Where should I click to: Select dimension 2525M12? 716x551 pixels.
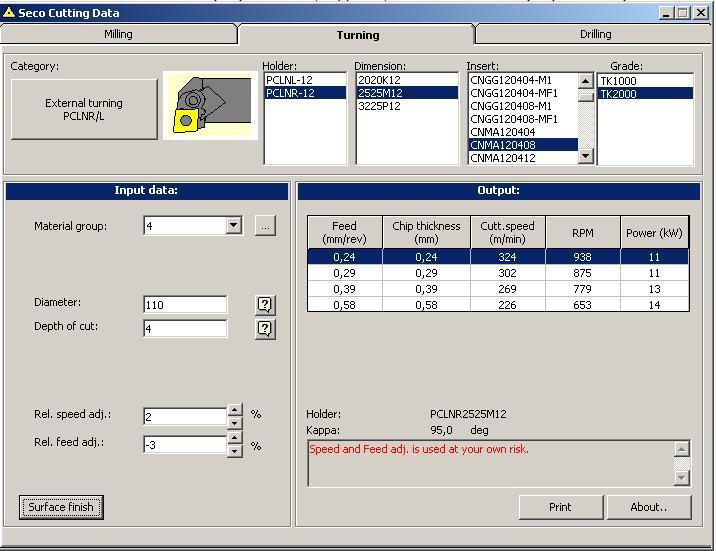point(407,93)
